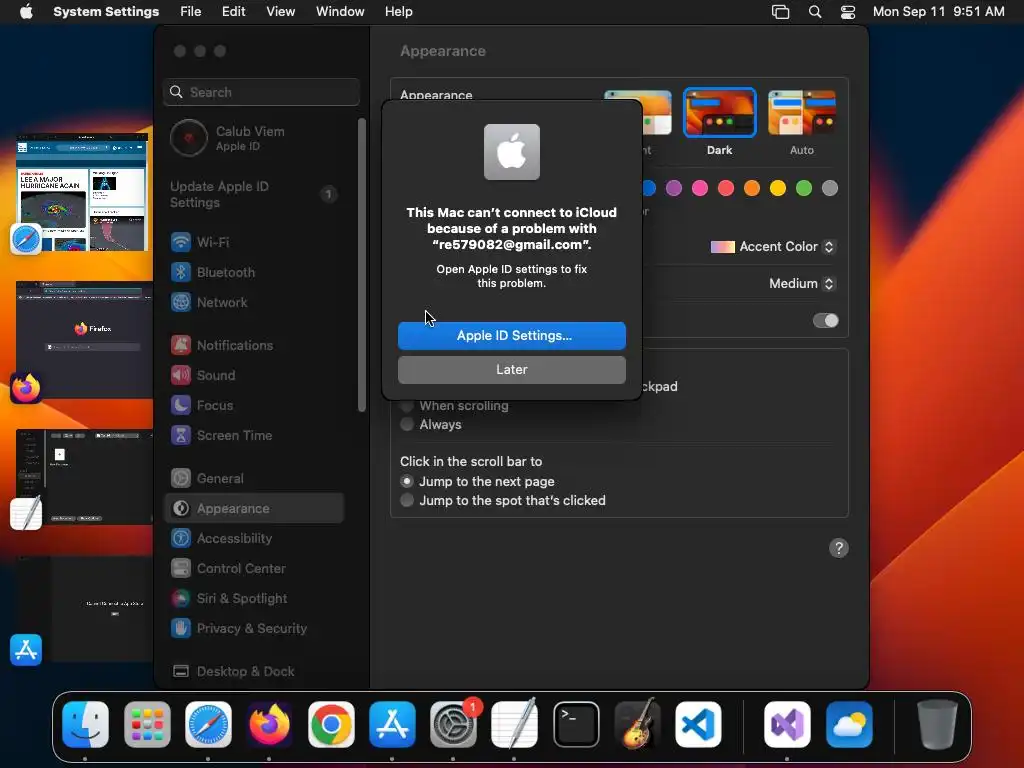Open Desktop & Dock settings
This screenshot has width=1024, height=768.
255,671
